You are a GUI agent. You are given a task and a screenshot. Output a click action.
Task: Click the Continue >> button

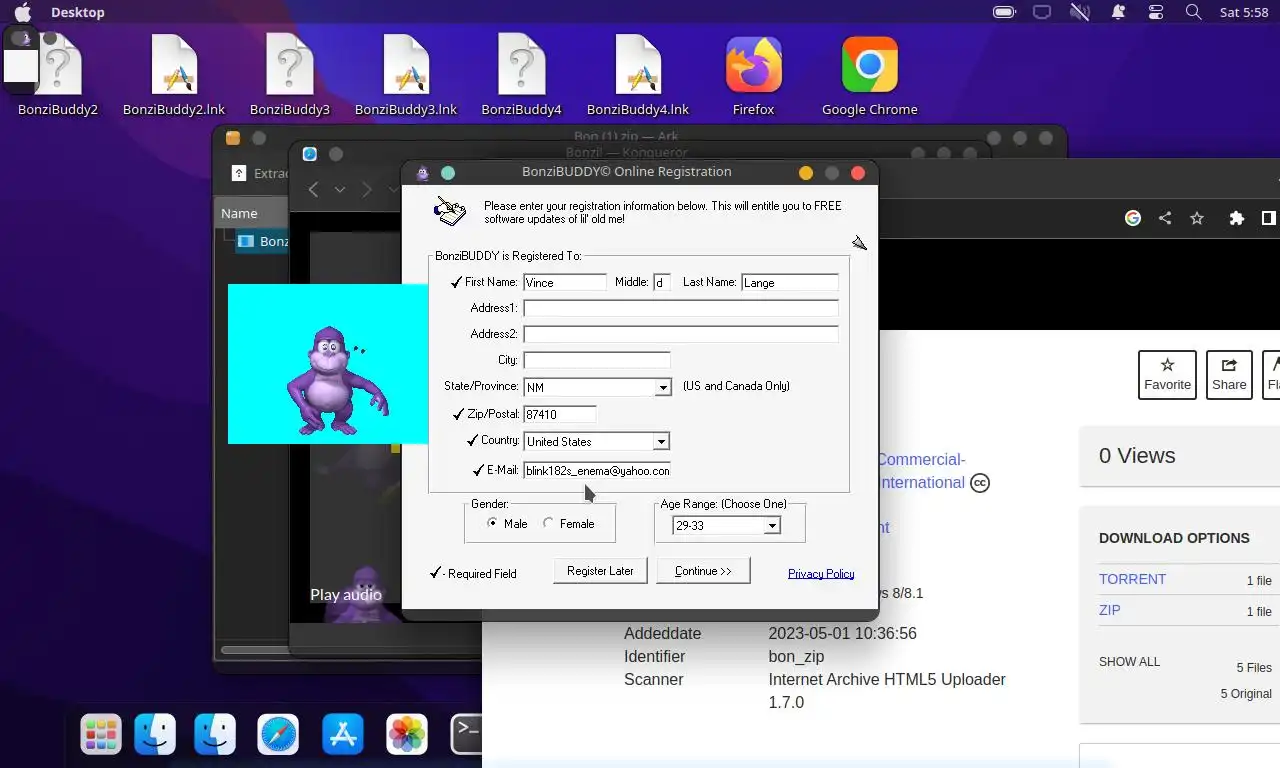[703, 571]
